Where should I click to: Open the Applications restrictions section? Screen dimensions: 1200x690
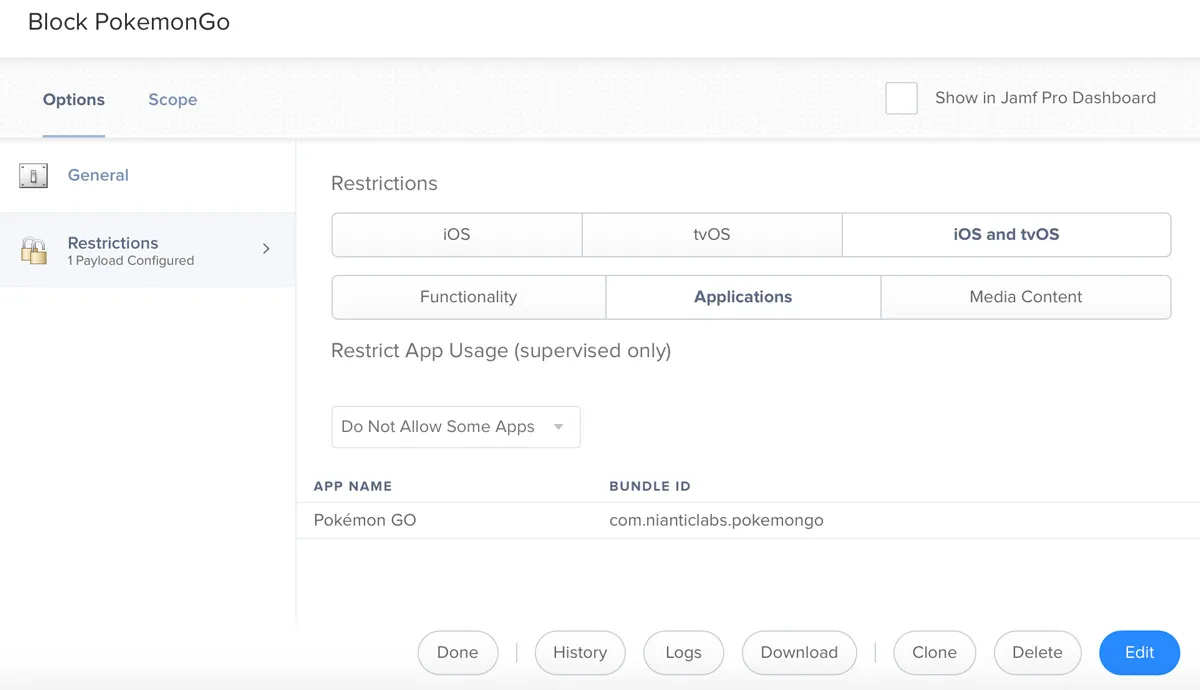coord(743,297)
